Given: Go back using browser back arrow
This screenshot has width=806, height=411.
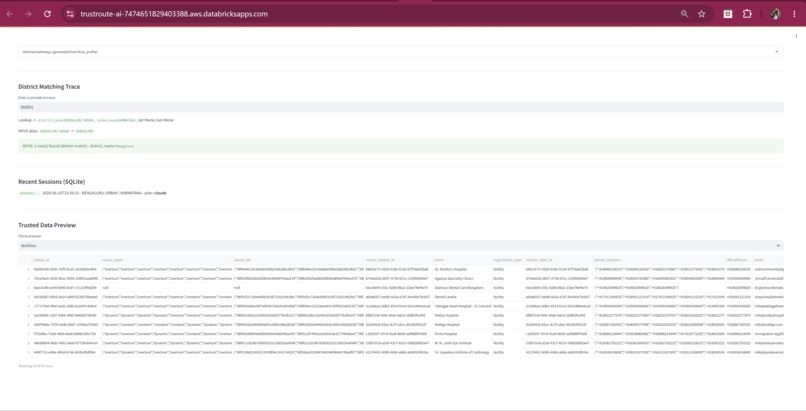Looking at the screenshot, I should pos(10,14).
